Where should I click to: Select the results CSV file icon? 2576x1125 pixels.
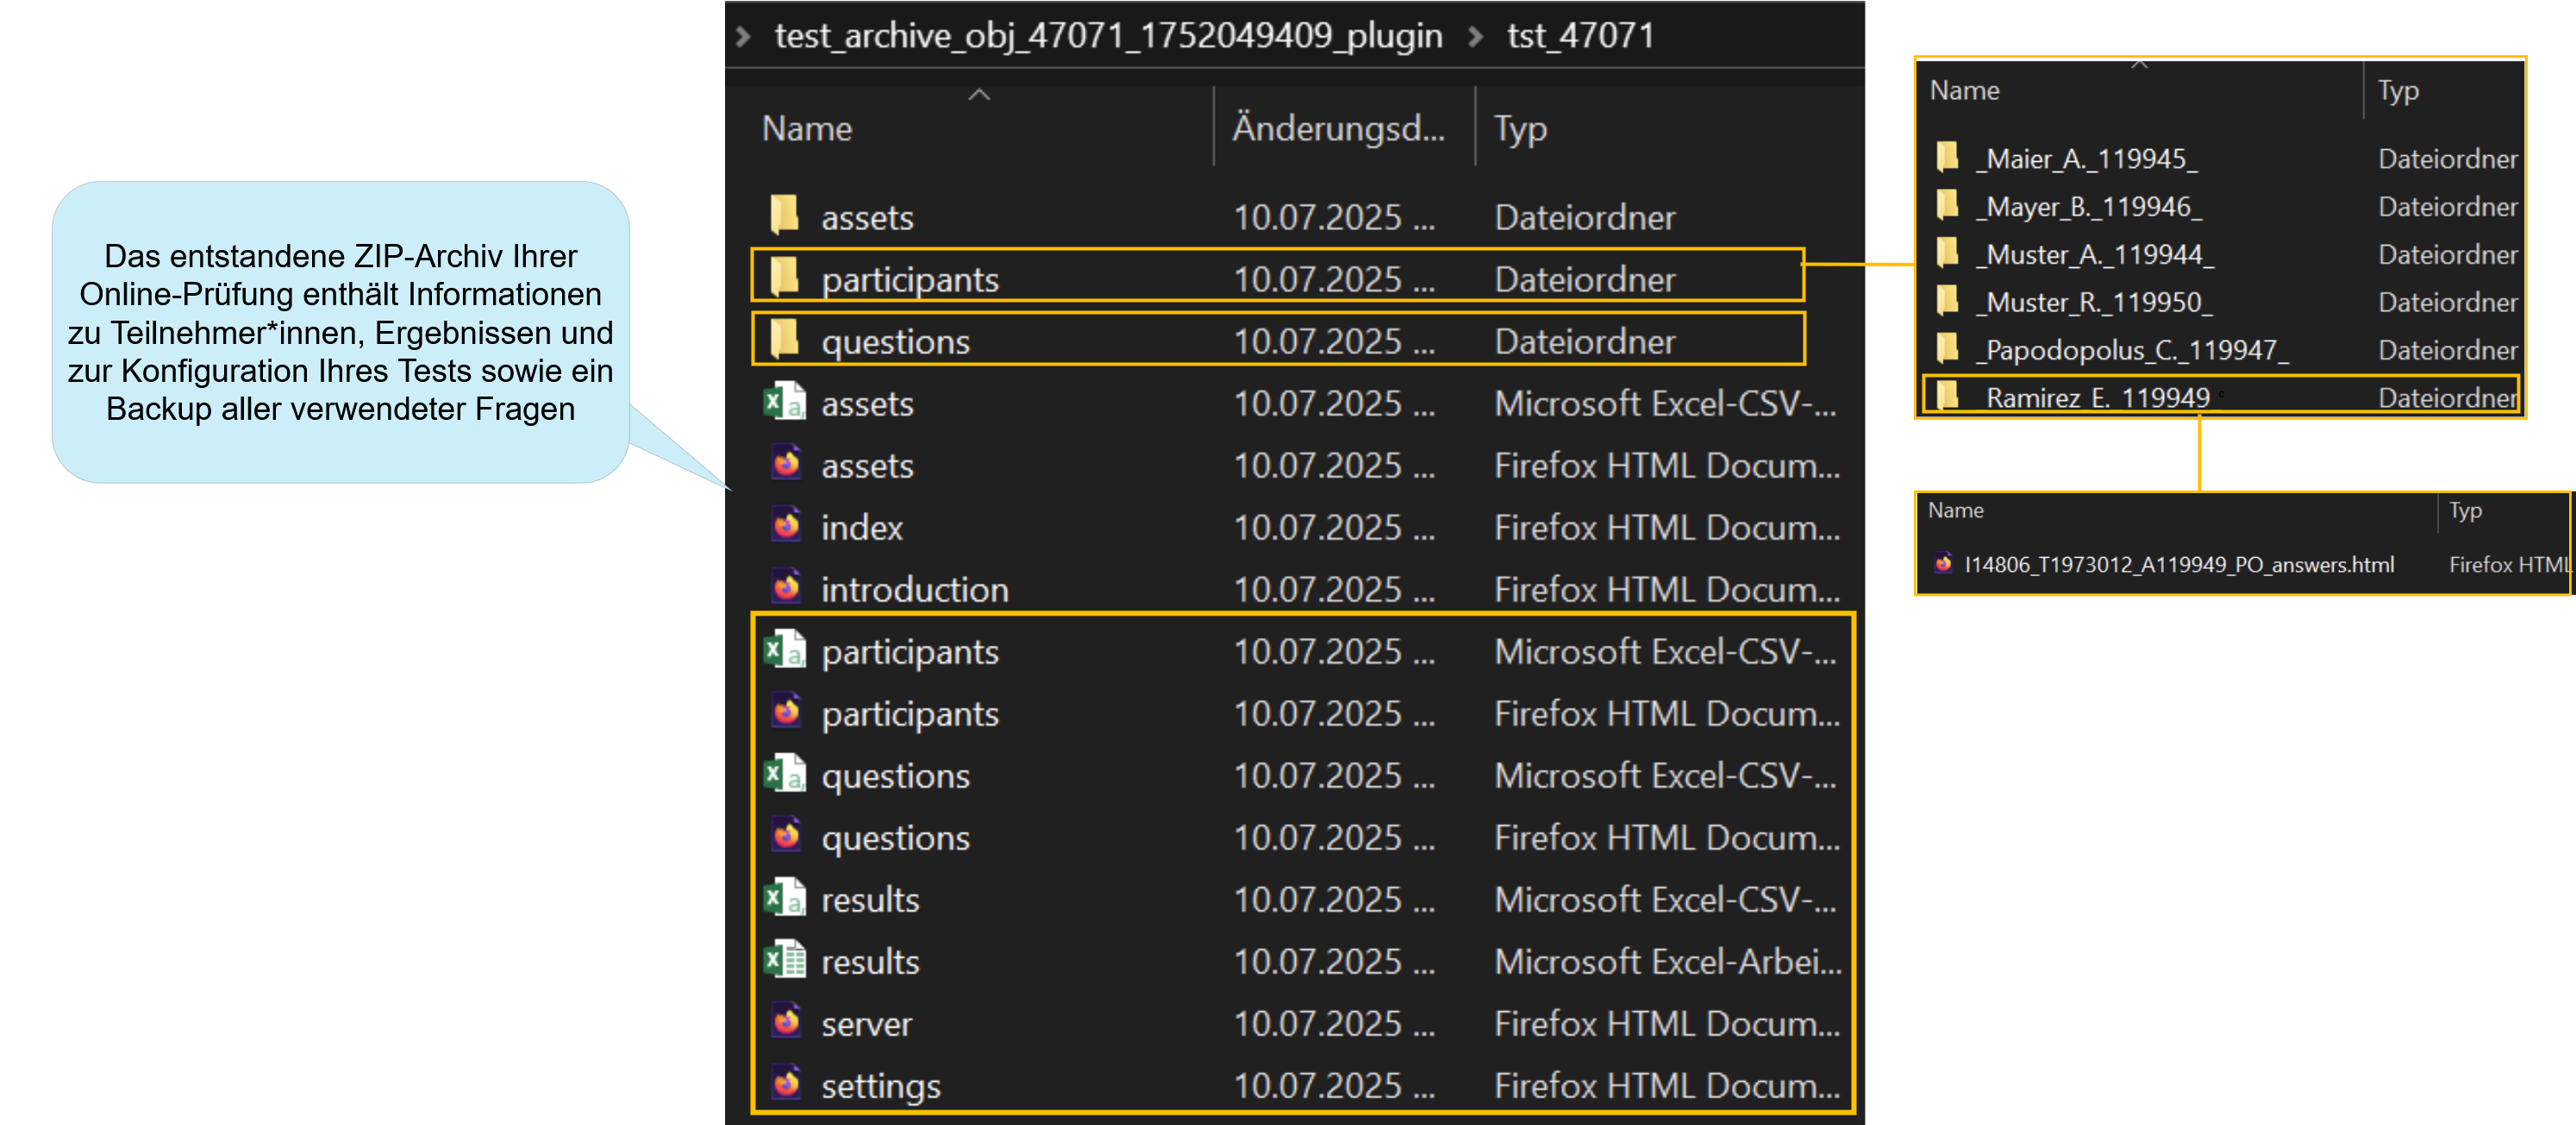(x=785, y=898)
